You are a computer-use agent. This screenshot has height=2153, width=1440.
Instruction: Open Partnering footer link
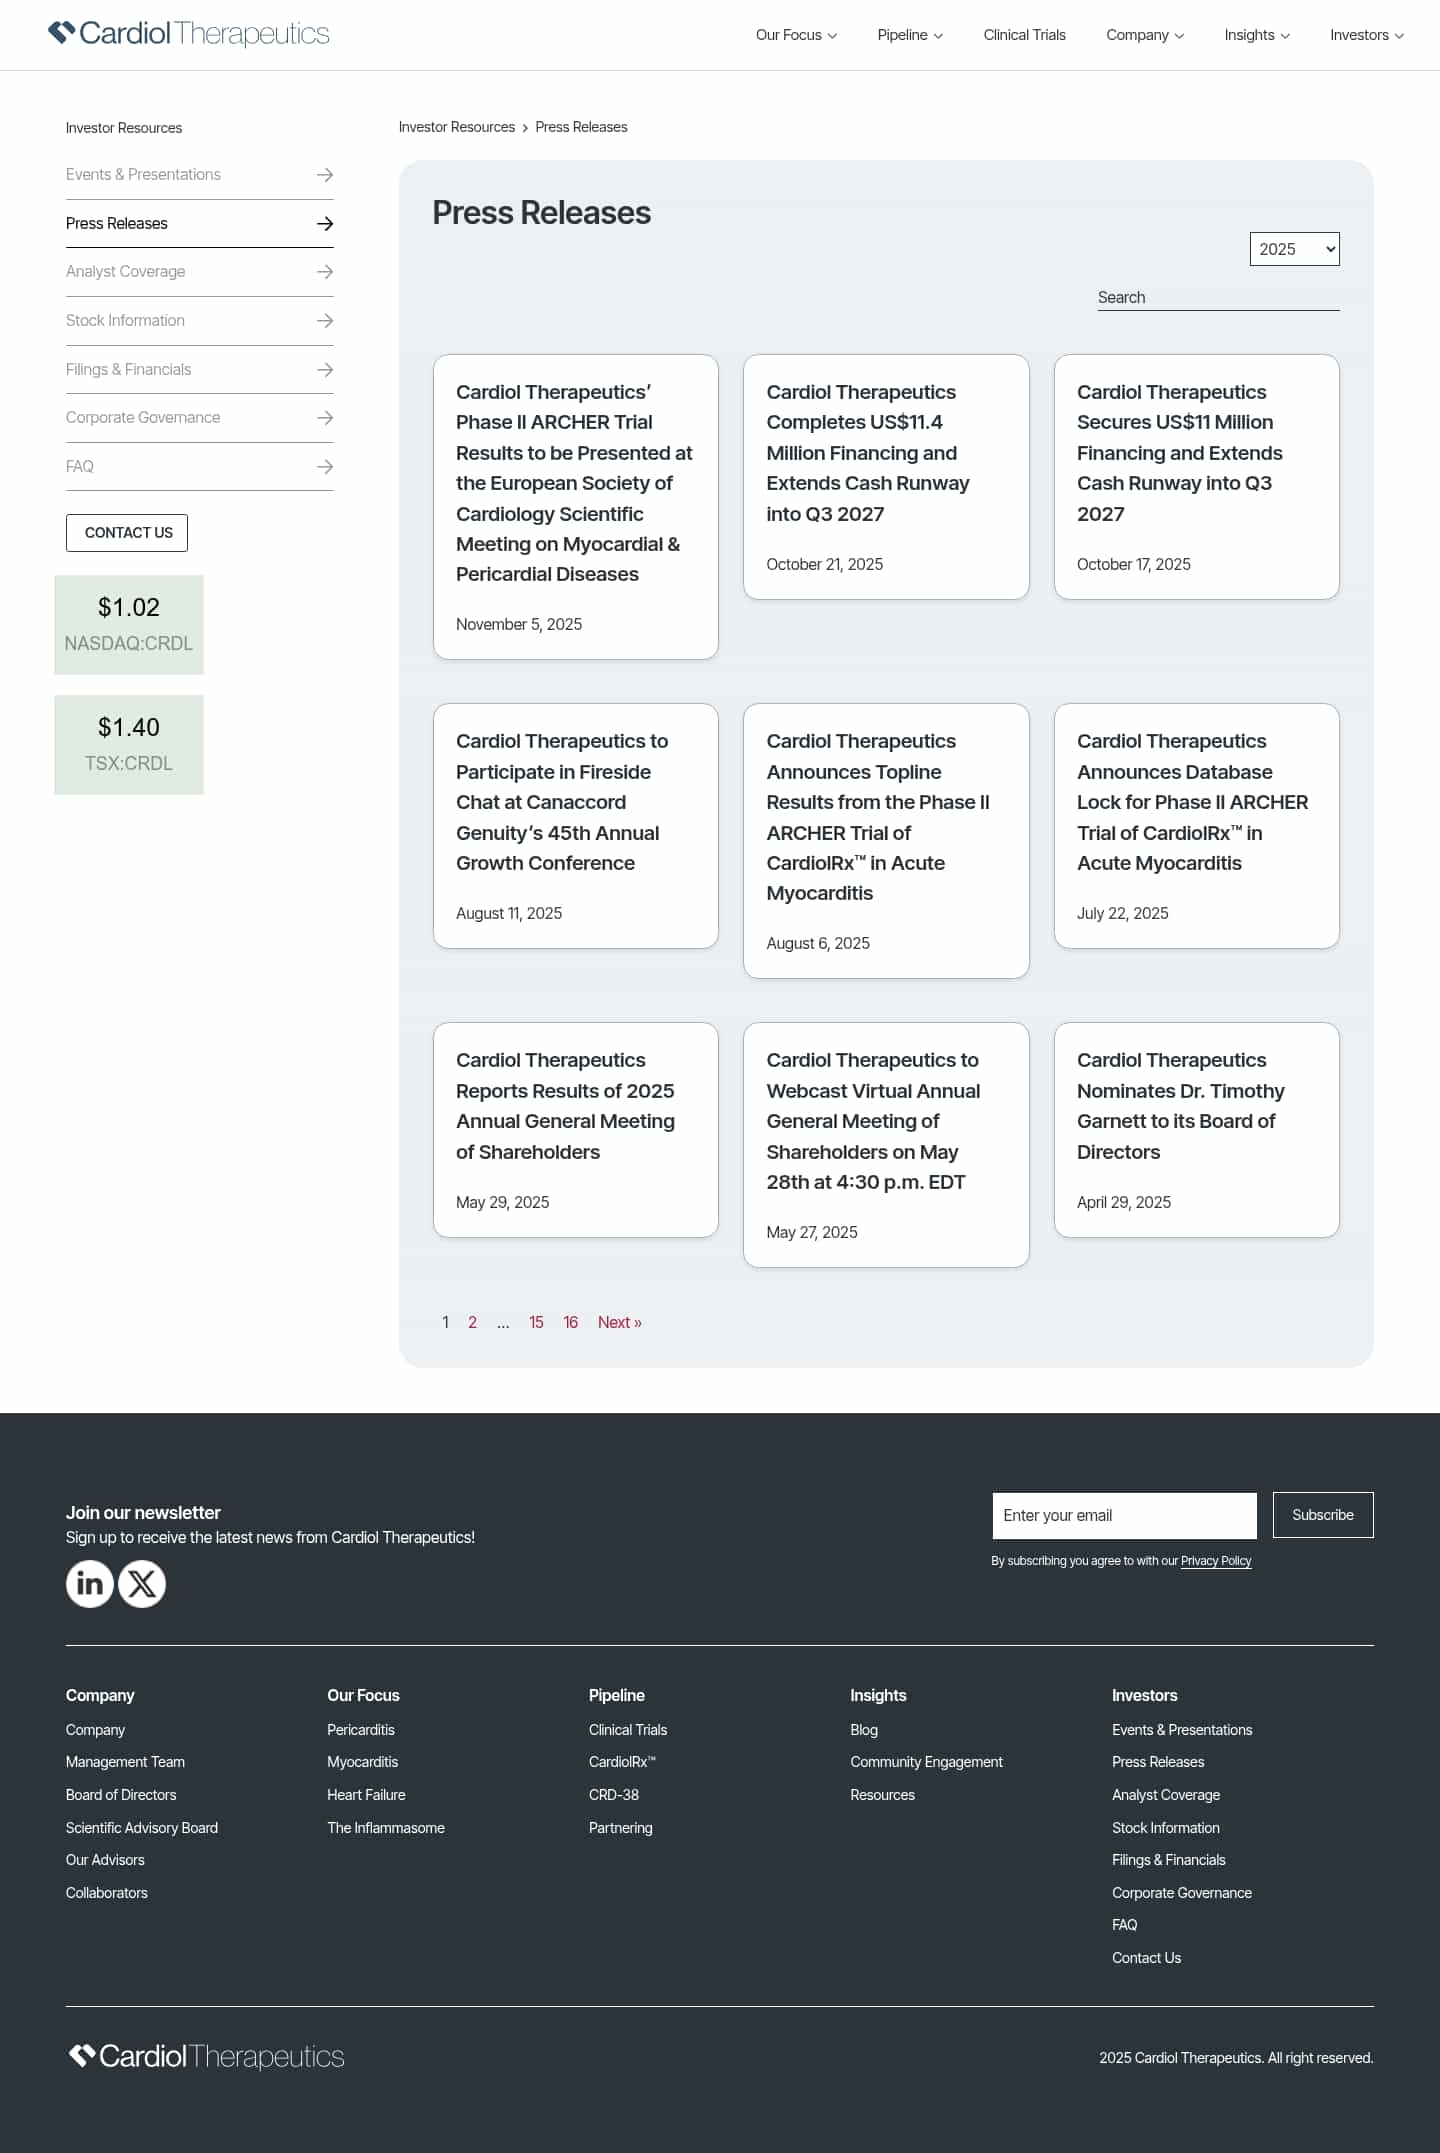tap(620, 1828)
